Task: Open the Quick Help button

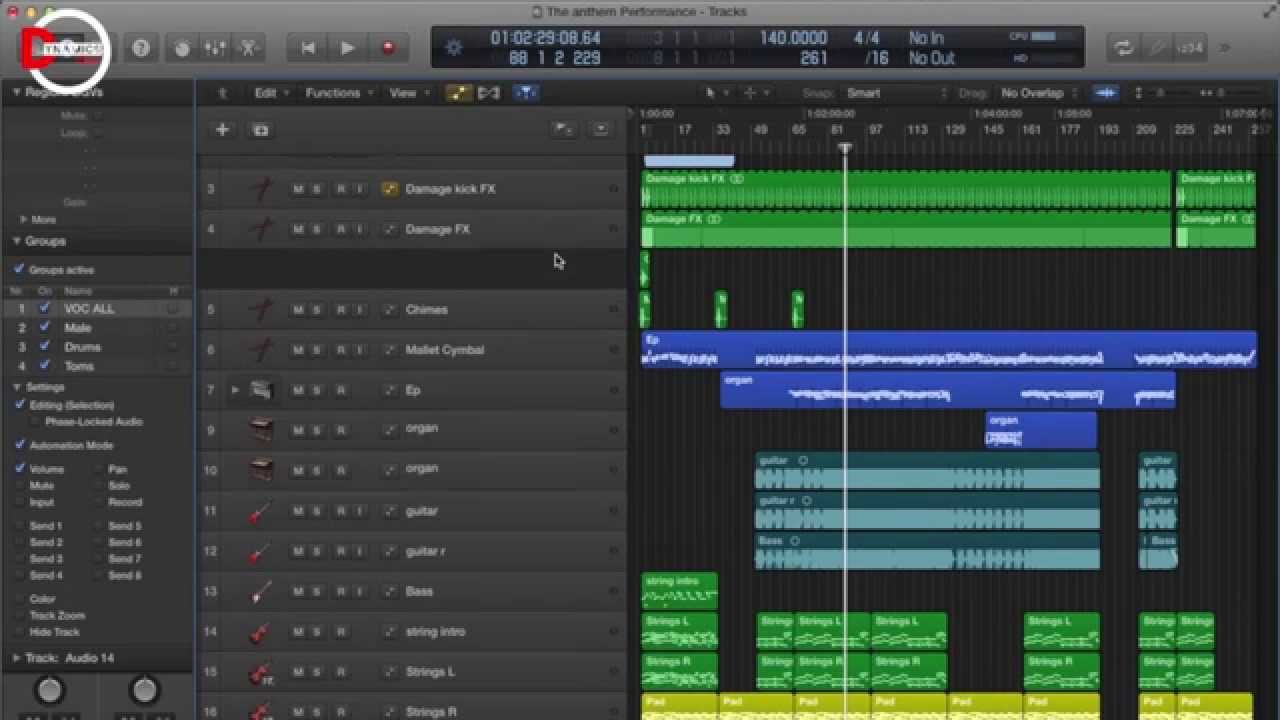Action: click(141, 47)
